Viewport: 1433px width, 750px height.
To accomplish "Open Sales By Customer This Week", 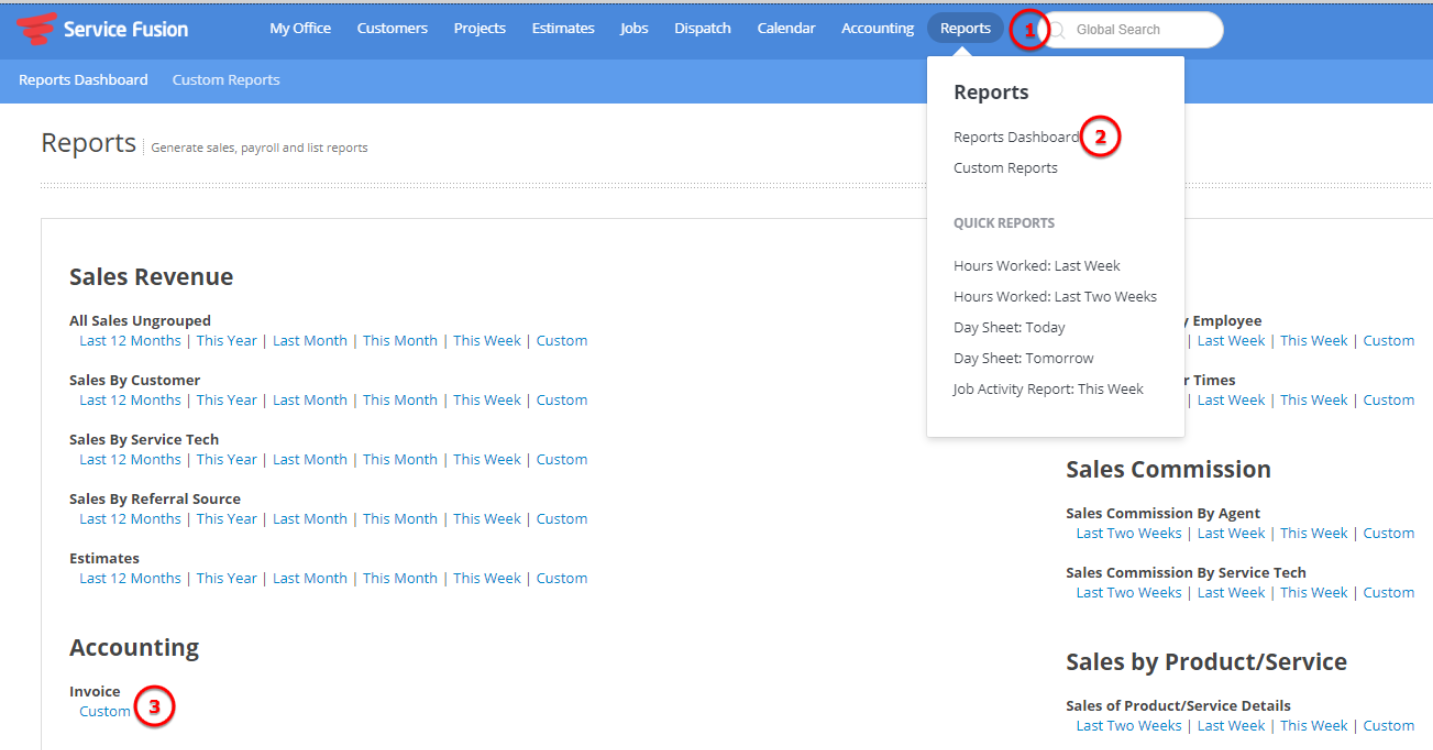I will [487, 400].
